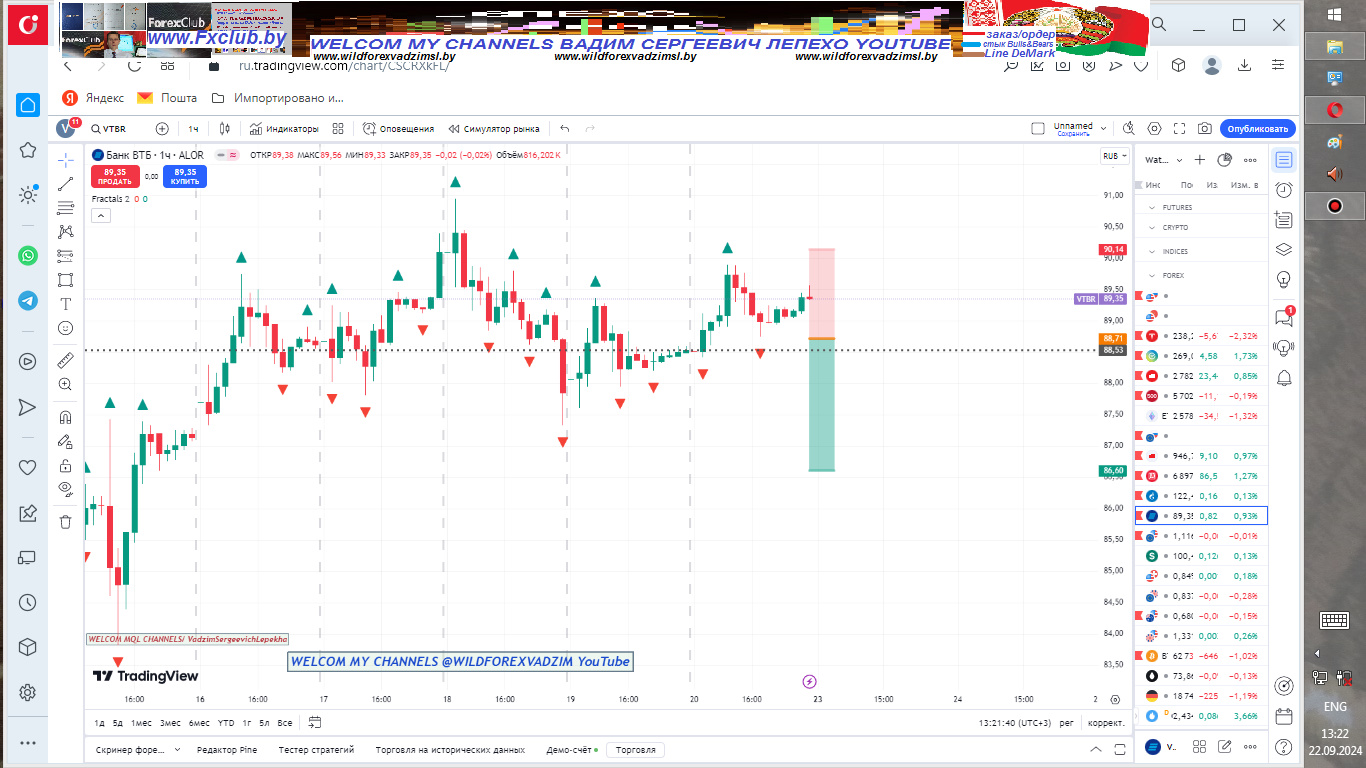Start Симулятор рынка replay mode
Image resolution: width=1366 pixels, height=768 pixels.
click(x=494, y=129)
